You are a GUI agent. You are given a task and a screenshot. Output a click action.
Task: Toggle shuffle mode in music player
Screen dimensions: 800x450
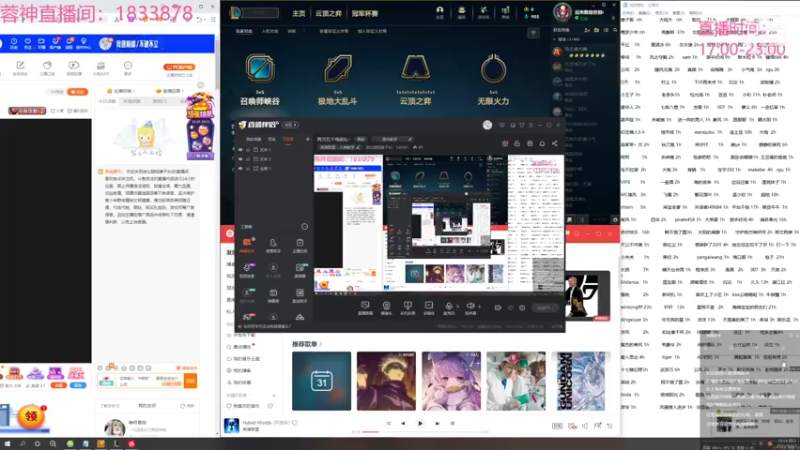(x=388, y=423)
